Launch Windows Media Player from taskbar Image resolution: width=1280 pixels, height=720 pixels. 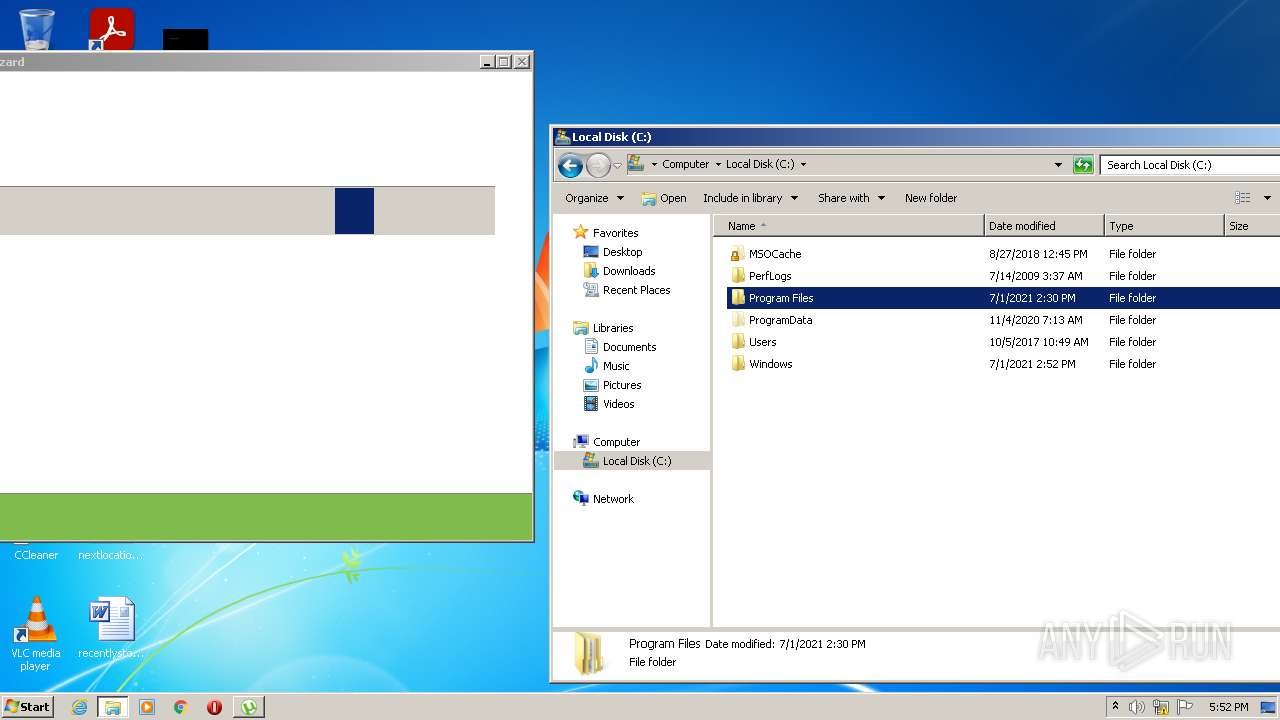click(x=147, y=707)
